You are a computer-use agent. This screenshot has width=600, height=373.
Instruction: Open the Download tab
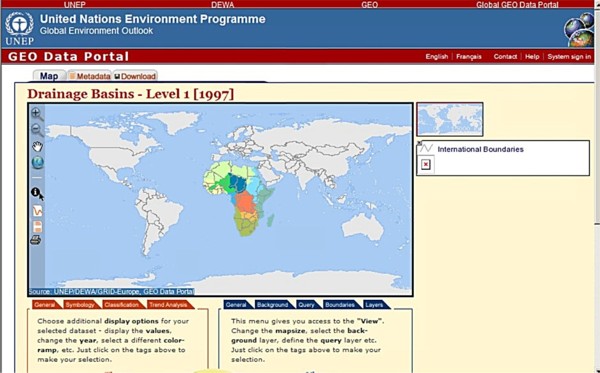(x=135, y=76)
